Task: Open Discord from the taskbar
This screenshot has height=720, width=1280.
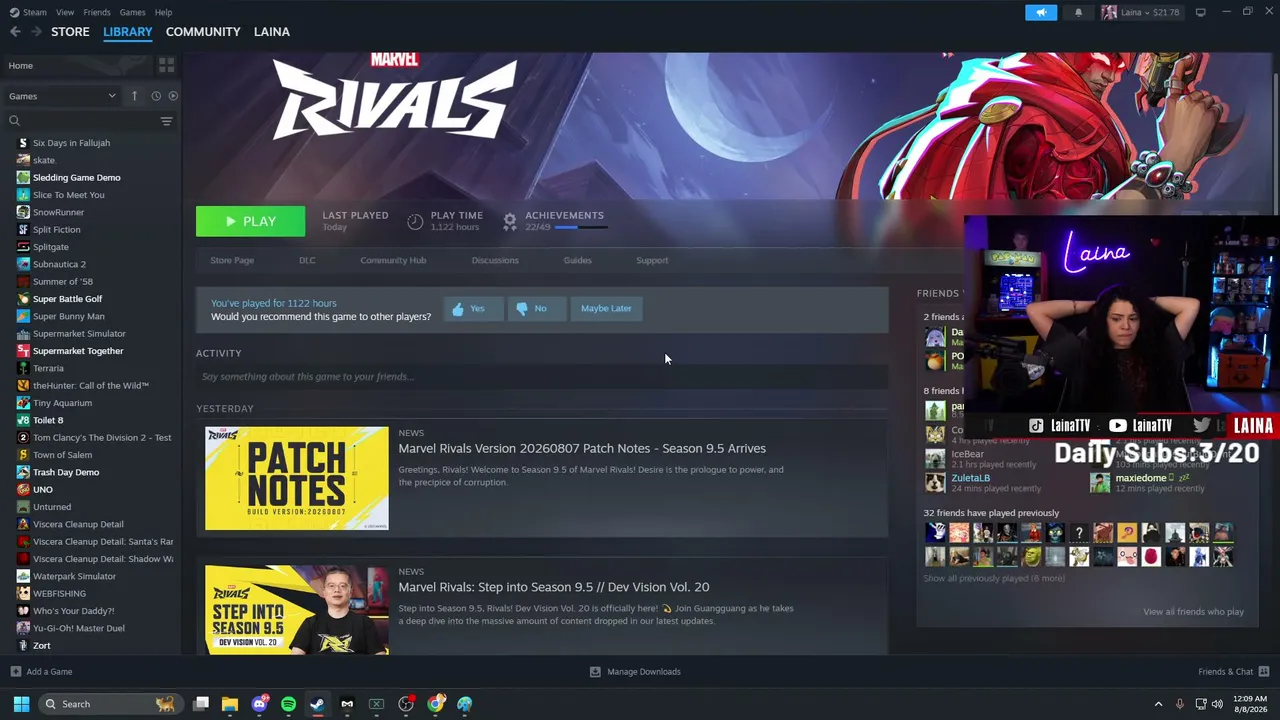Action: click(x=259, y=704)
